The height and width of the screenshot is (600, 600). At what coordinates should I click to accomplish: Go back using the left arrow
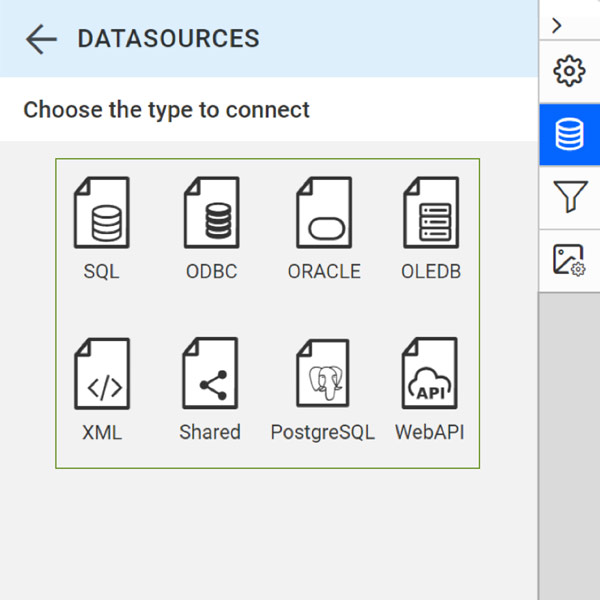[x=41, y=39]
